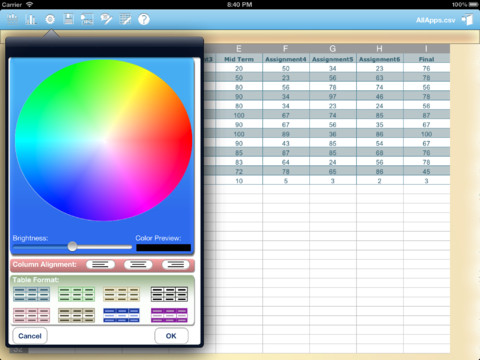Choose the purple table format
This screenshot has width=480, height=360.
point(169,315)
